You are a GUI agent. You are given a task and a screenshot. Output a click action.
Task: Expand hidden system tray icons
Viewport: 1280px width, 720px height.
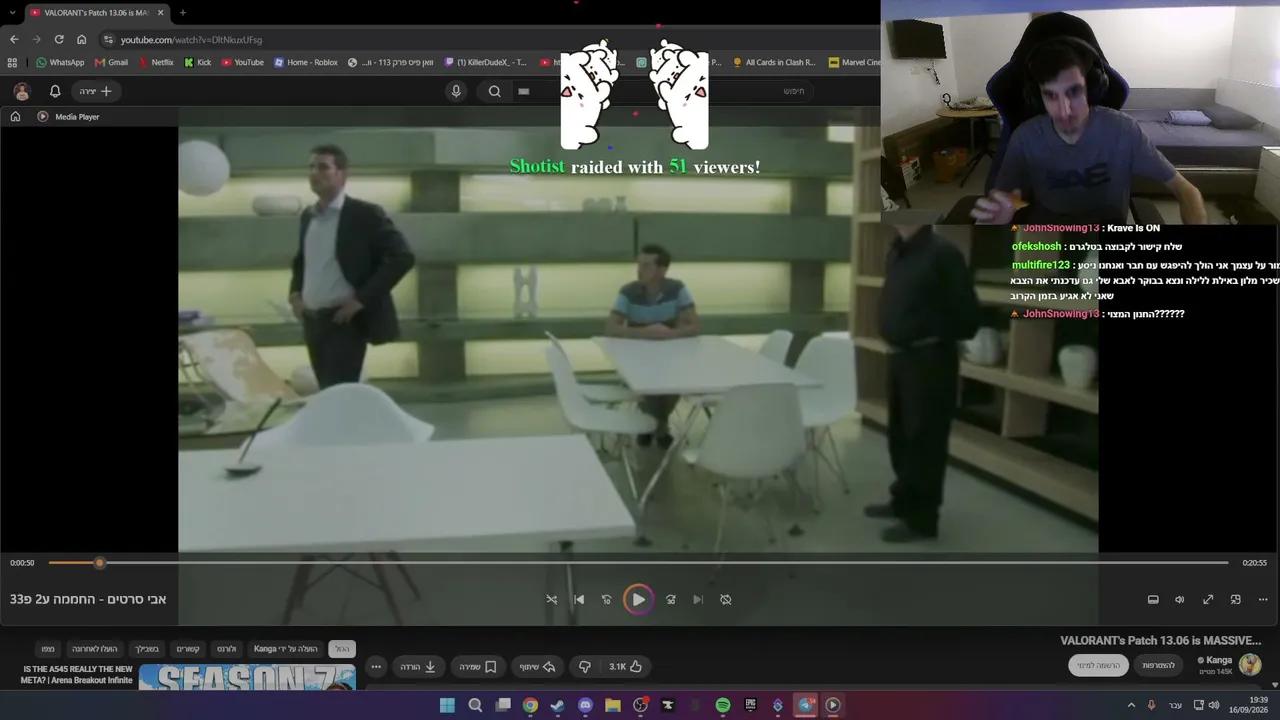point(1131,705)
